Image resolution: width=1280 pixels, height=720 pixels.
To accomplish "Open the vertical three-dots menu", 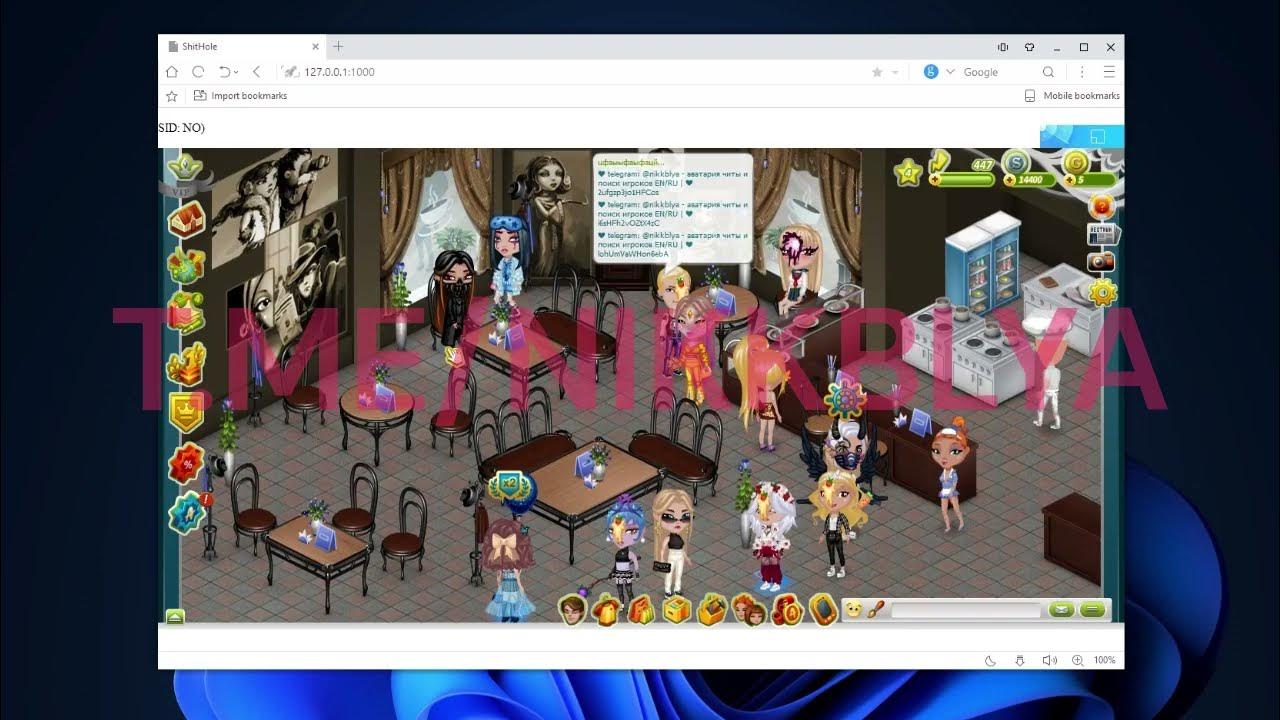I will point(1081,72).
